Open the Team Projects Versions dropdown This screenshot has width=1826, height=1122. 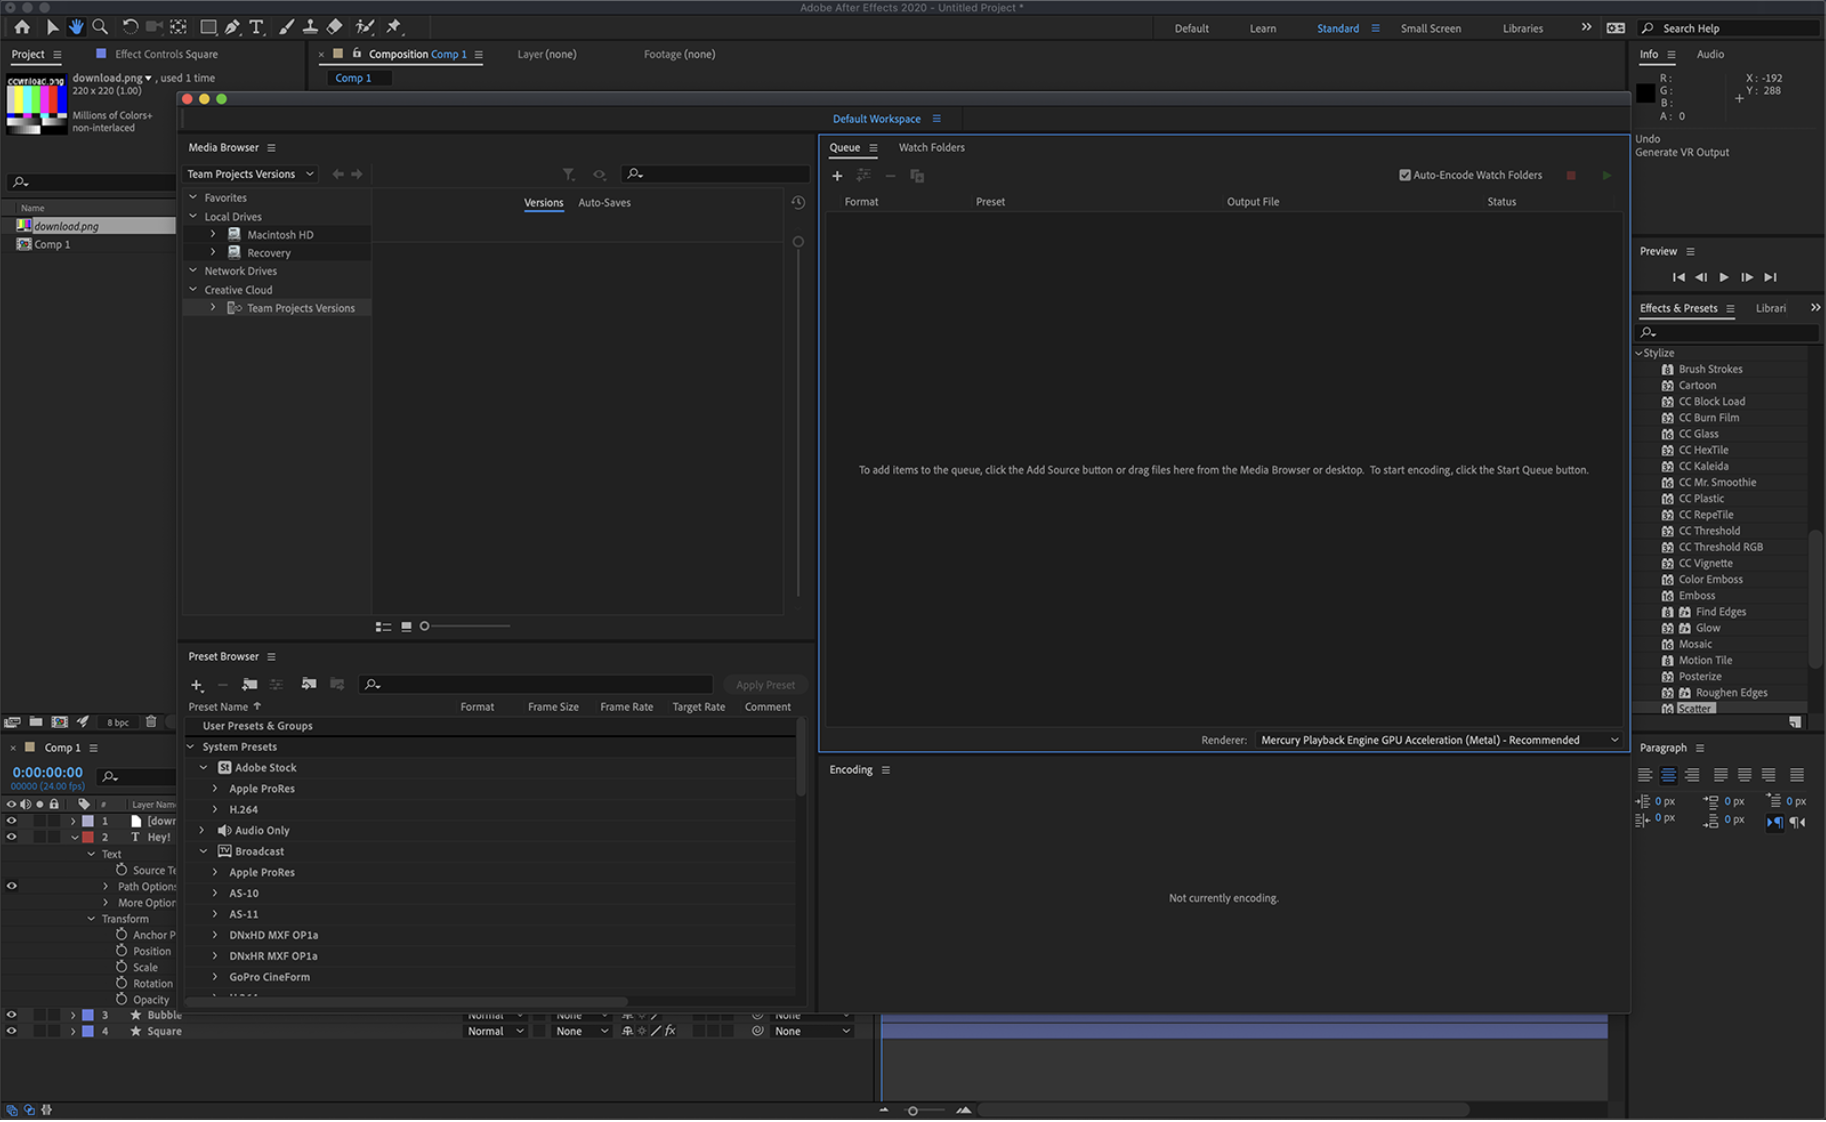(x=251, y=174)
